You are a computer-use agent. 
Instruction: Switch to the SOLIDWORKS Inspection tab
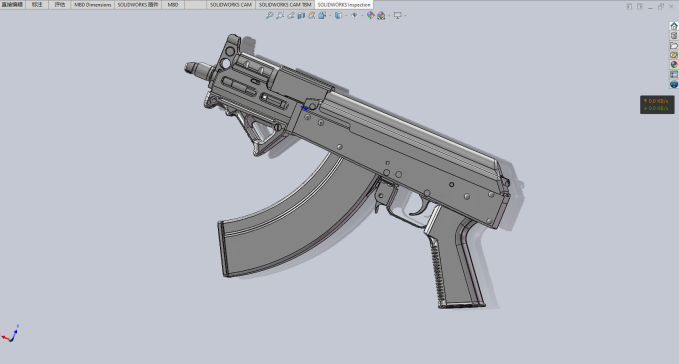coord(344,5)
